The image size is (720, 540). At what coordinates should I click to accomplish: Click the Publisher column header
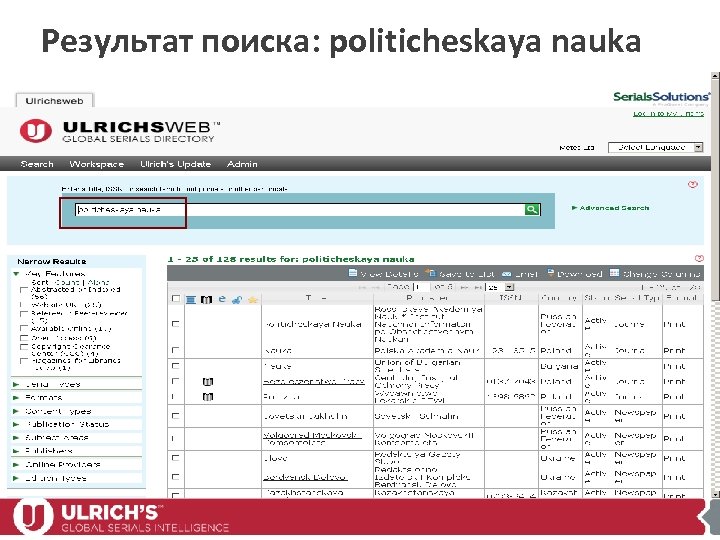click(428, 298)
